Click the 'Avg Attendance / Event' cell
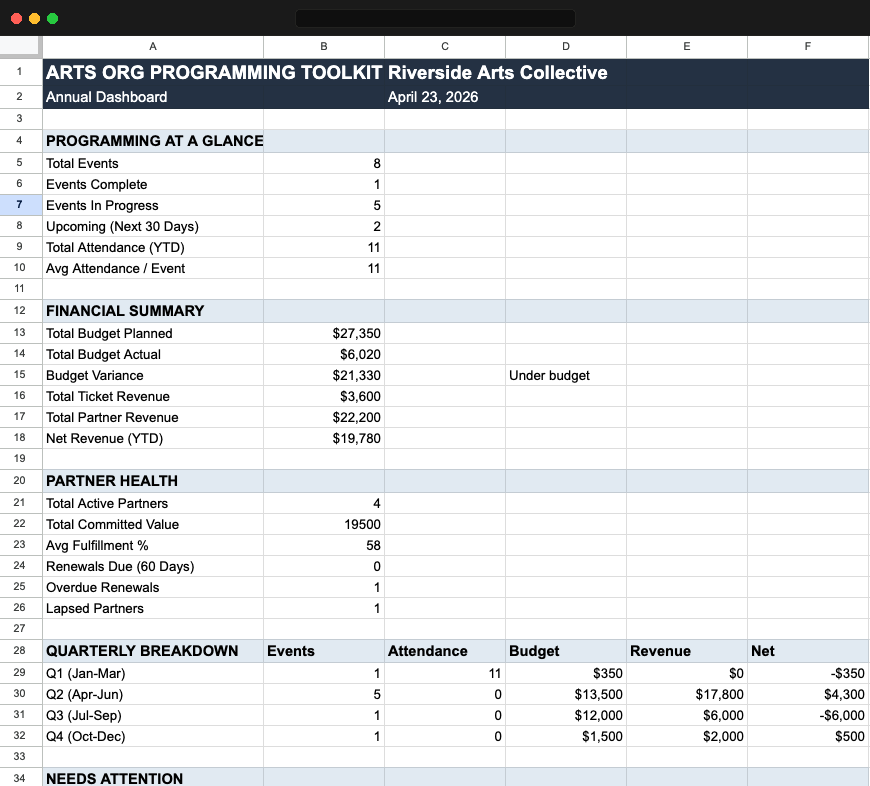The width and height of the screenshot is (870, 786). [x=153, y=268]
